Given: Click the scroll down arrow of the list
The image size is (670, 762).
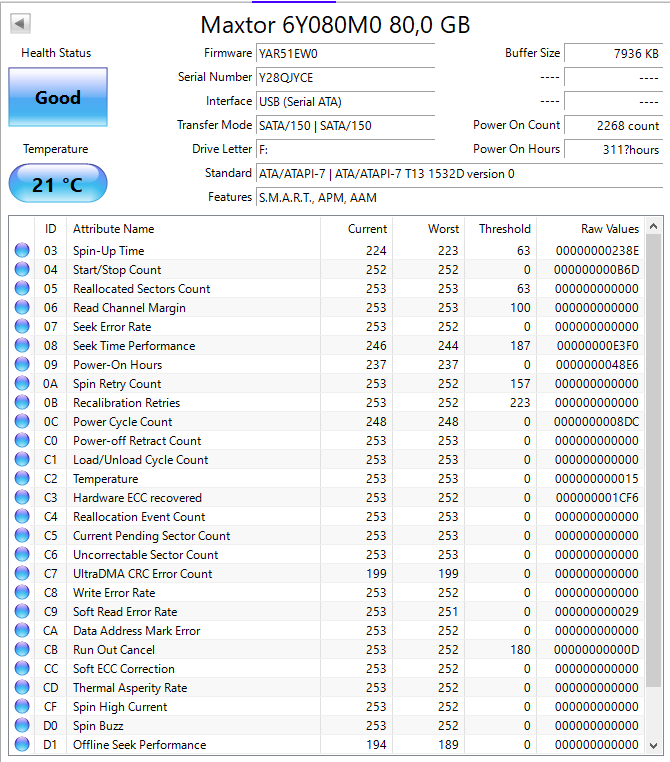Looking at the screenshot, I should click(x=654, y=745).
